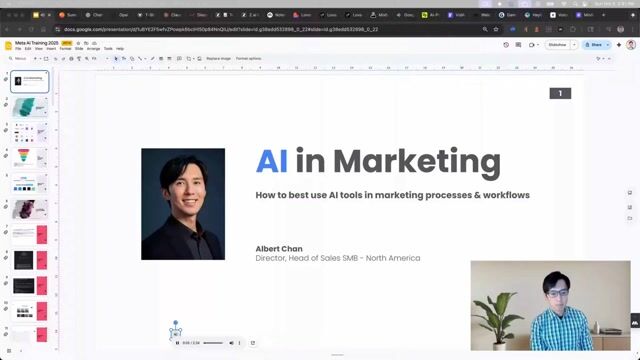Select slide 8 dark thumbnail
The width and height of the screenshot is (640, 360).
click(x=30, y=260)
